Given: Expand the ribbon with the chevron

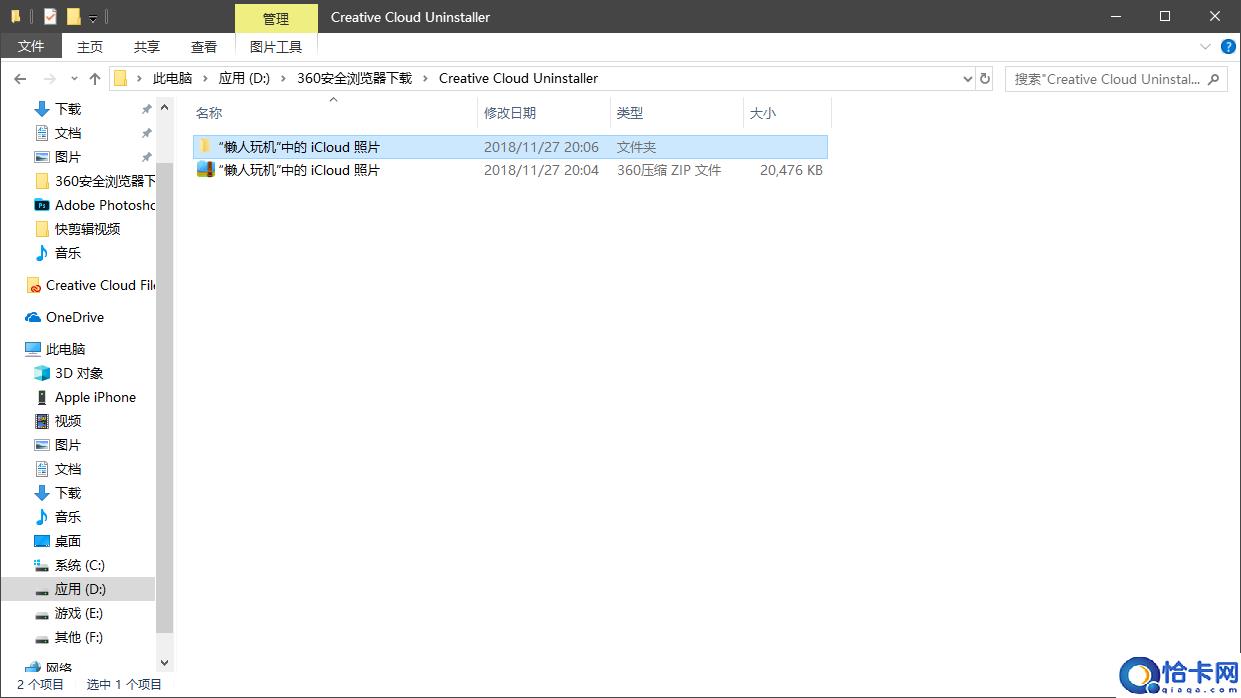Looking at the screenshot, I should point(1205,47).
